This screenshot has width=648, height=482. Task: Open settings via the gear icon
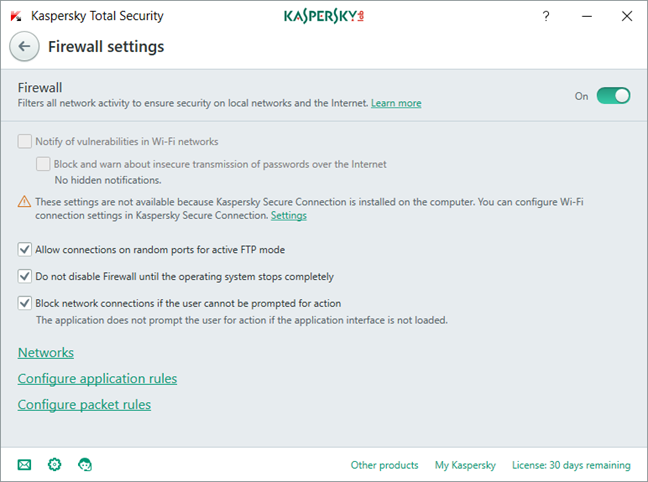pyautogui.click(x=55, y=465)
